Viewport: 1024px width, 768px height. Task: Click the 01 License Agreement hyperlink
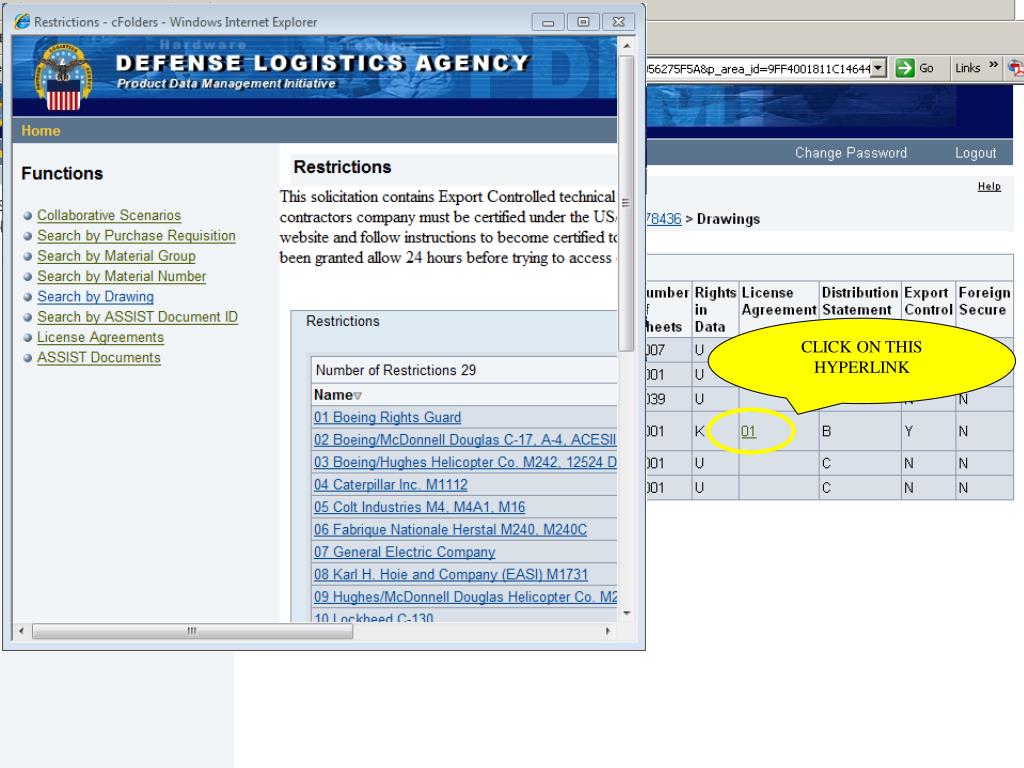coord(748,432)
